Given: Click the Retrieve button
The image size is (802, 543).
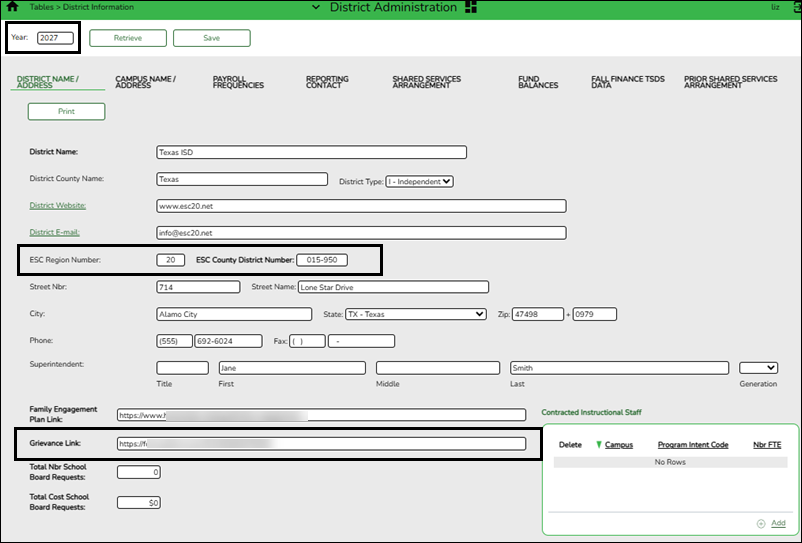Looking at the screenshot, I should click(128, 38).
